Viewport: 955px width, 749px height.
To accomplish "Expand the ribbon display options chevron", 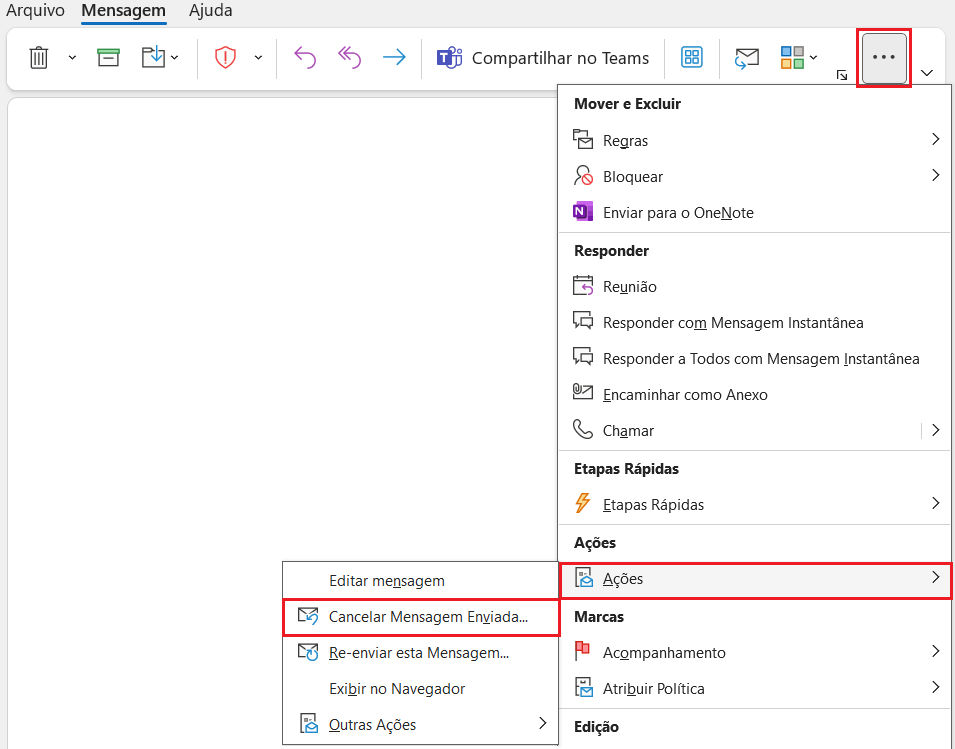I will 927,73.
